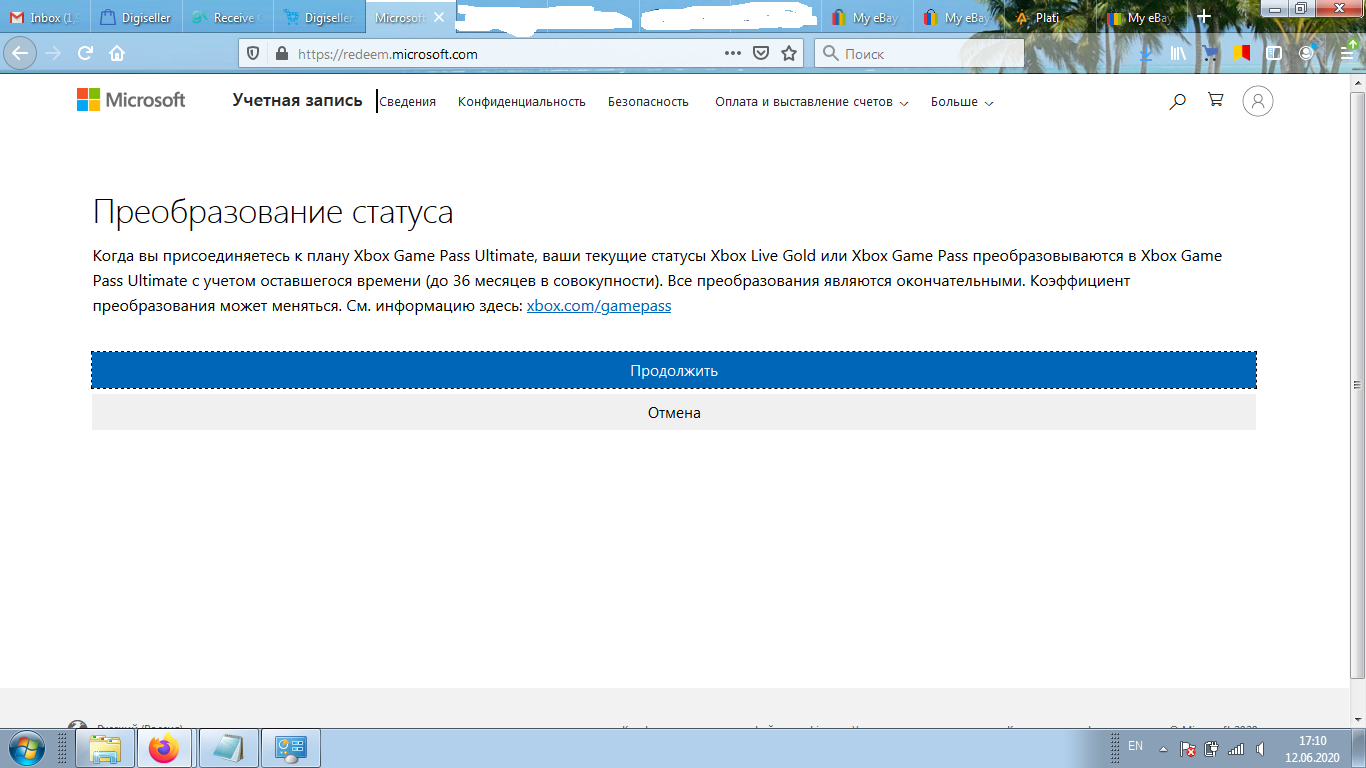Open the Microsoft shopping cart
This screenshot has height=768, width=1366.
coord(1216,100)
